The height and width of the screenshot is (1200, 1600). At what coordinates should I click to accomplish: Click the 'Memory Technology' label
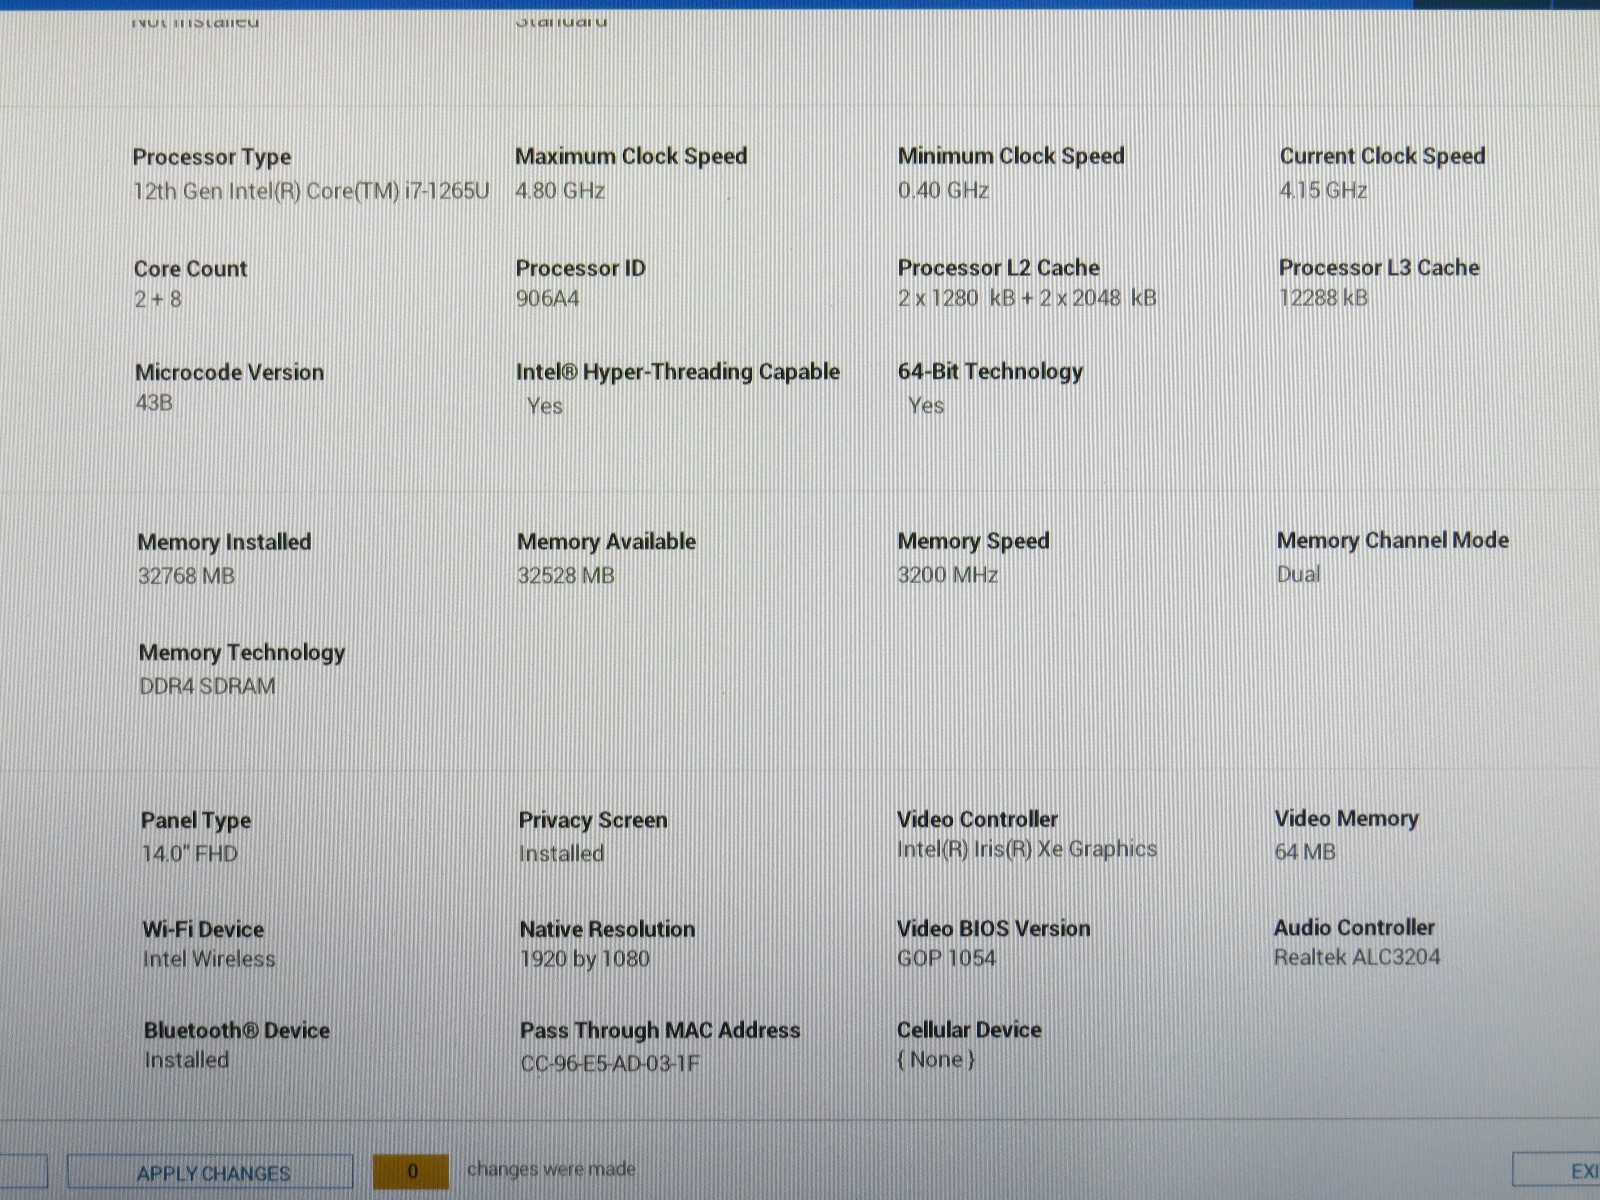tap(241, 653)
